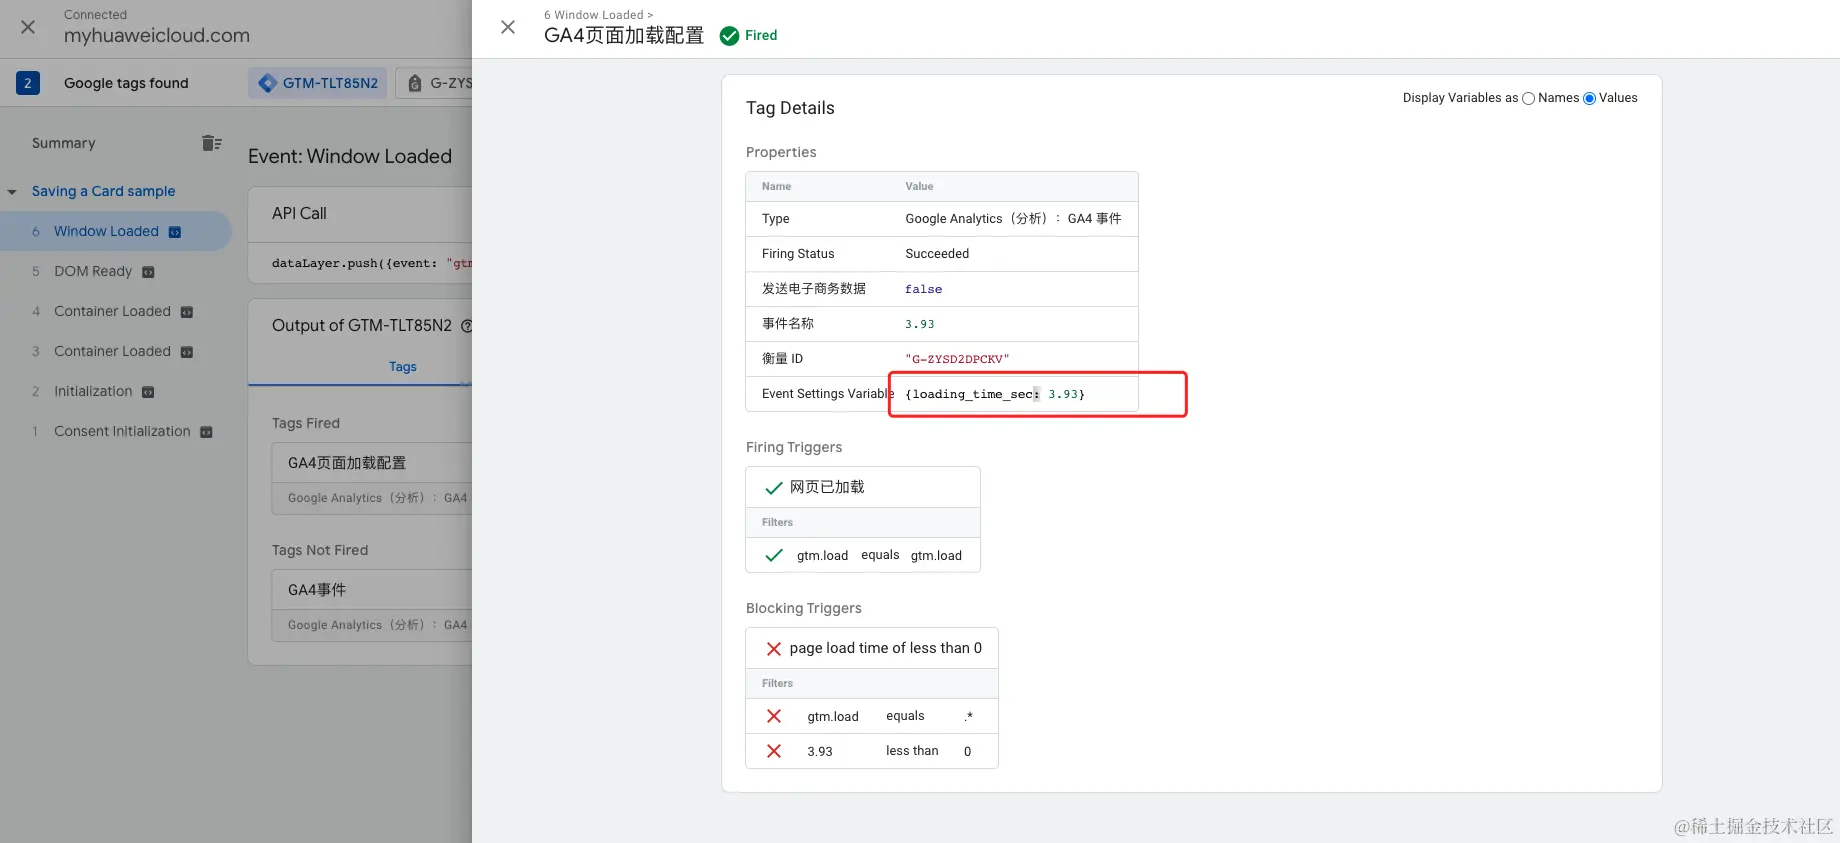Click the help icon next to Output of GTM-TLT85N2

pyautogui.click(x=466, y=326)
